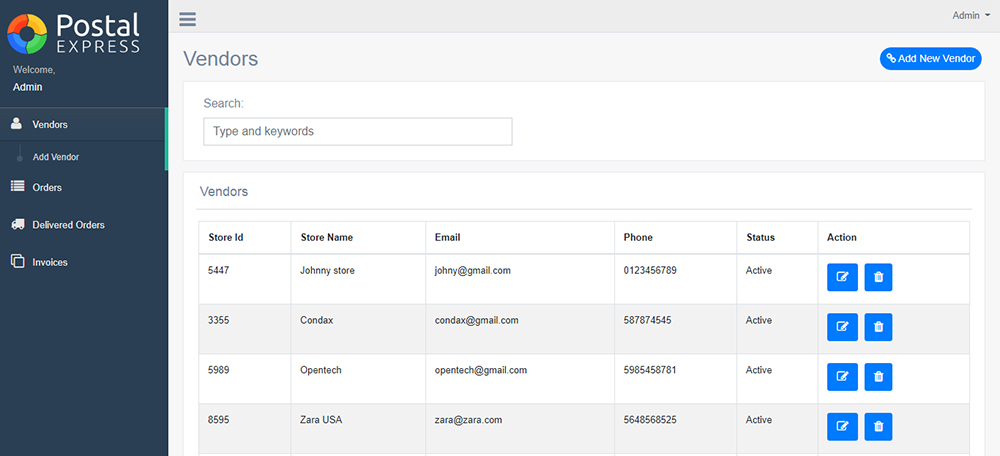Go to Orders in sidebar
The width and height of the screenshot is (1000, 456).
[83, 188]
